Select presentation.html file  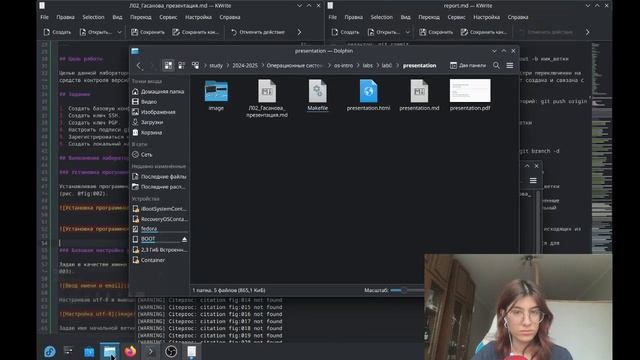tap(368, 96)
